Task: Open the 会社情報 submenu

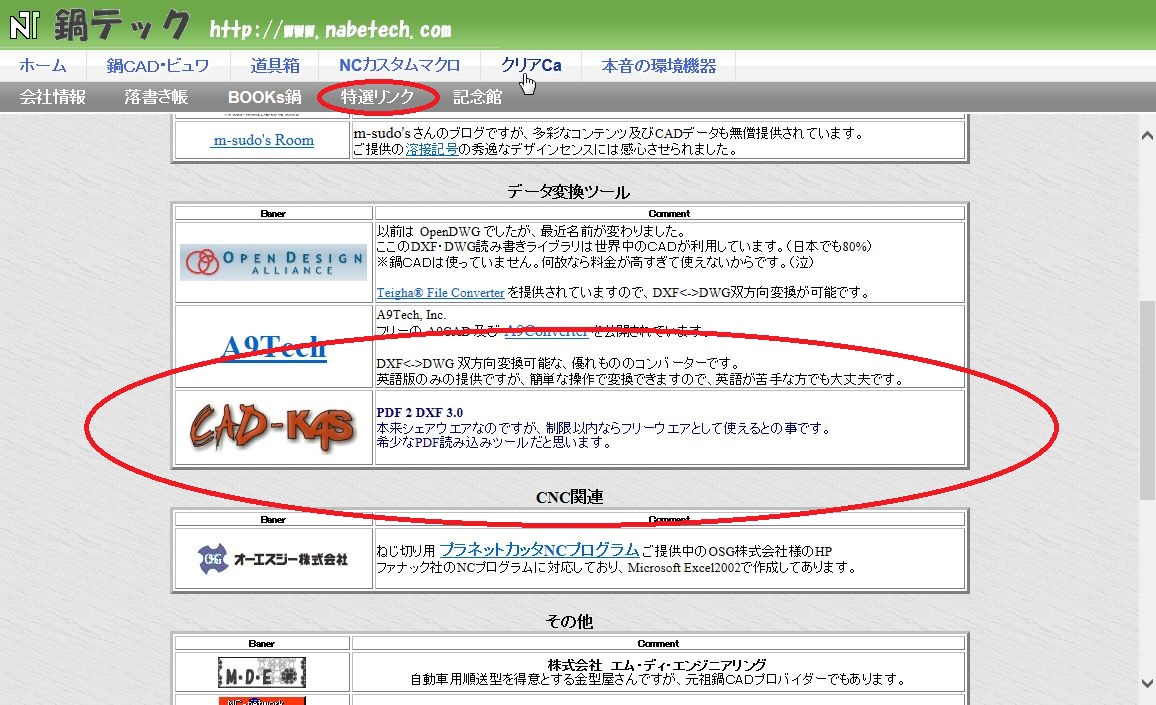Action: (x=52, y=97)
